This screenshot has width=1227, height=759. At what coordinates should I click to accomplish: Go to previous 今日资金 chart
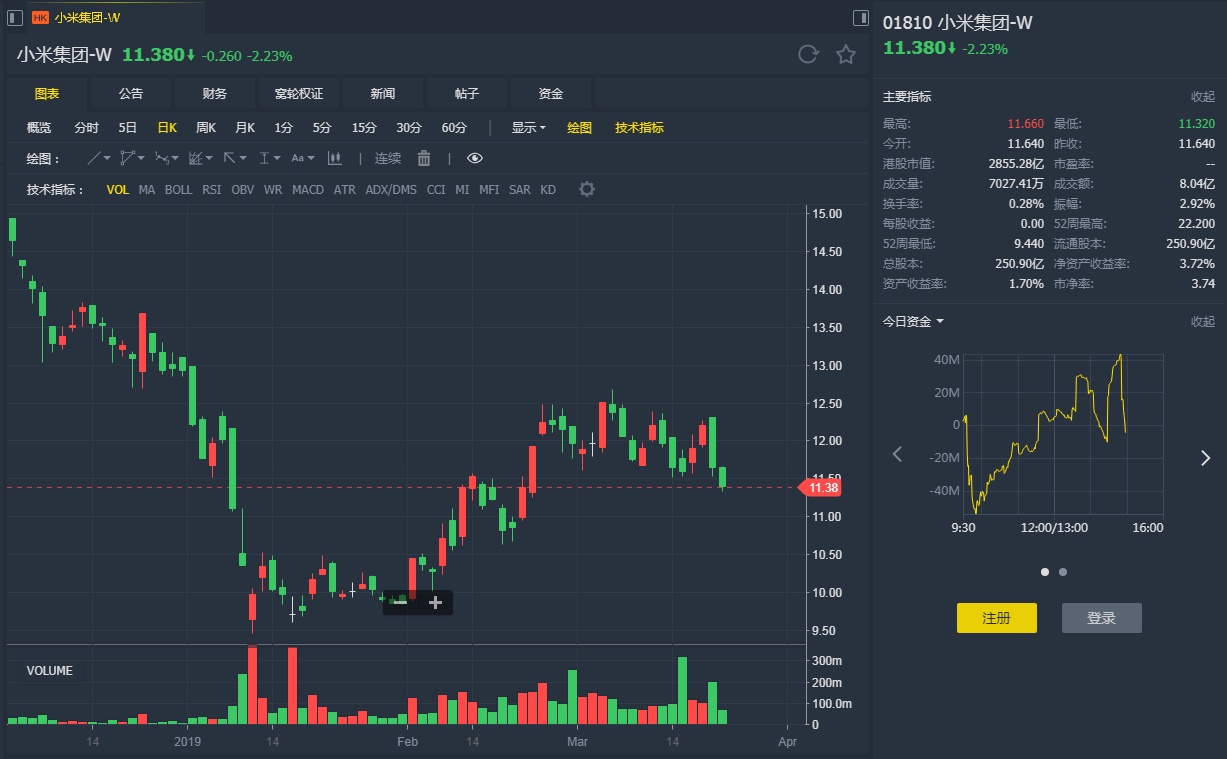897,455
